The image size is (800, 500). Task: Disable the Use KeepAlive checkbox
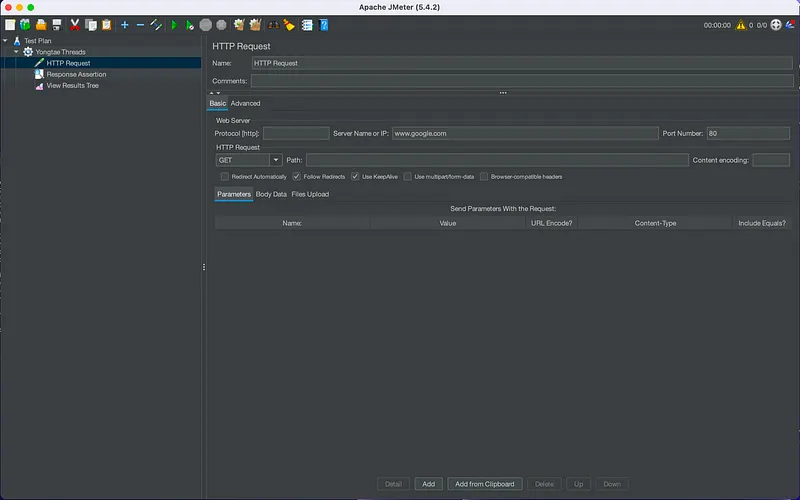tap(355, 176)
